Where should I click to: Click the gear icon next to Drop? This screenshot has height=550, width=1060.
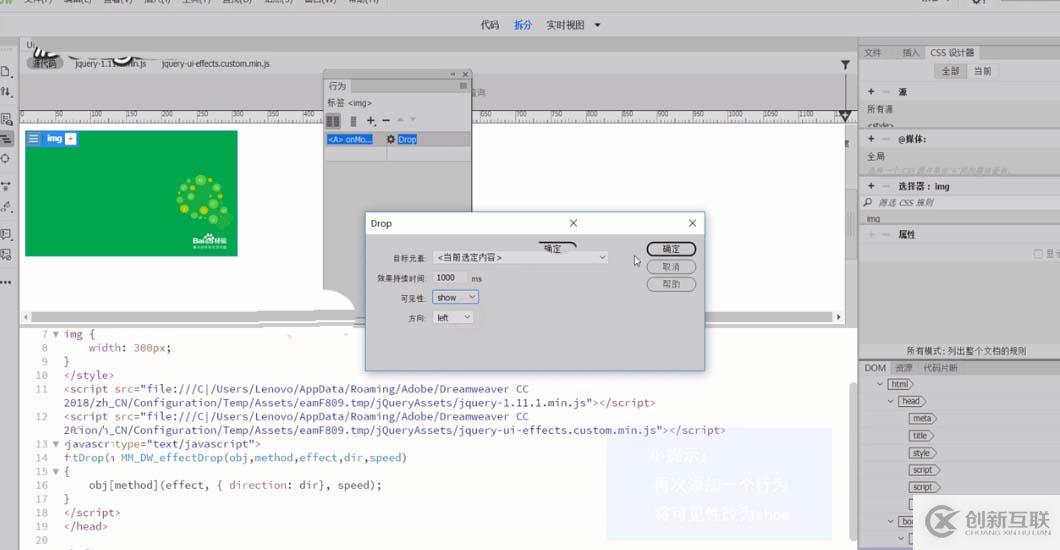[x=391, y=139]
